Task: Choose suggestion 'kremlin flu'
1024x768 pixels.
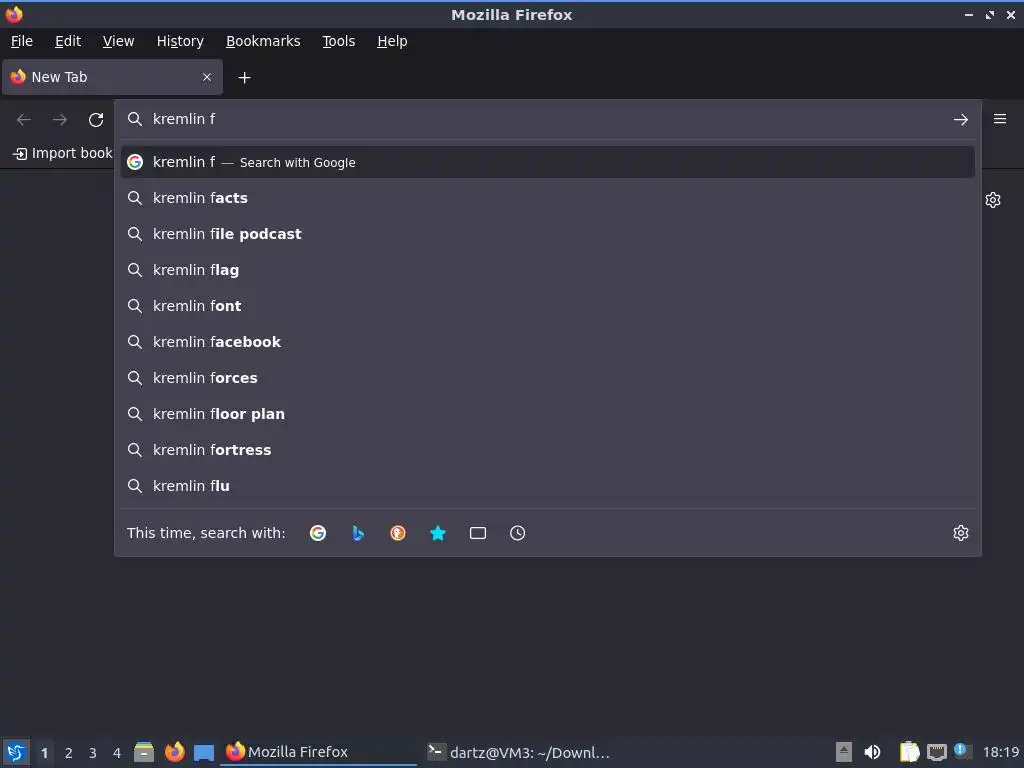Action: (547, 486)
